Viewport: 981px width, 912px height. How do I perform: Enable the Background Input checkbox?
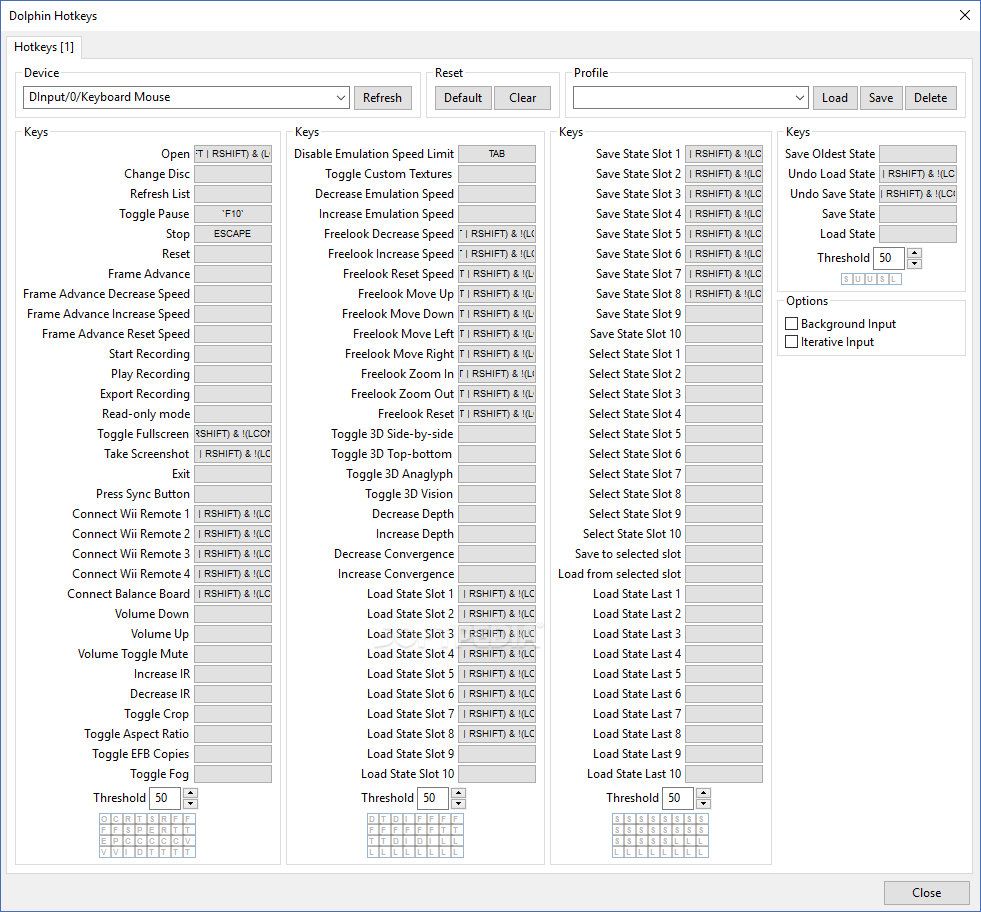pyautogui.click(x=791, y=323)
